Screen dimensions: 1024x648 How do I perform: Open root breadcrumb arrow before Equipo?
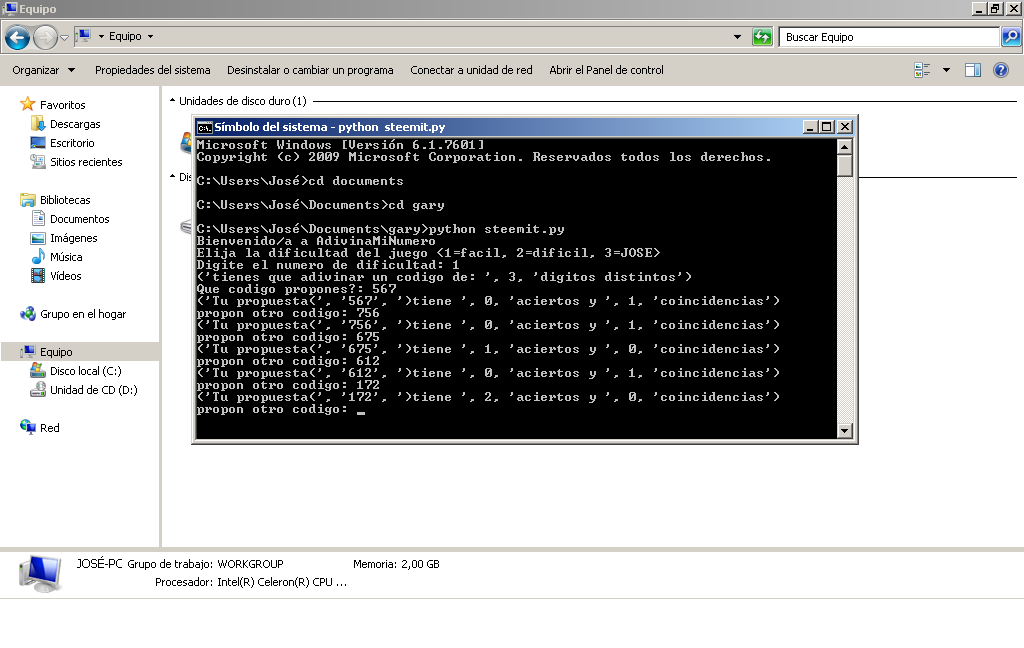coord(101,37)
